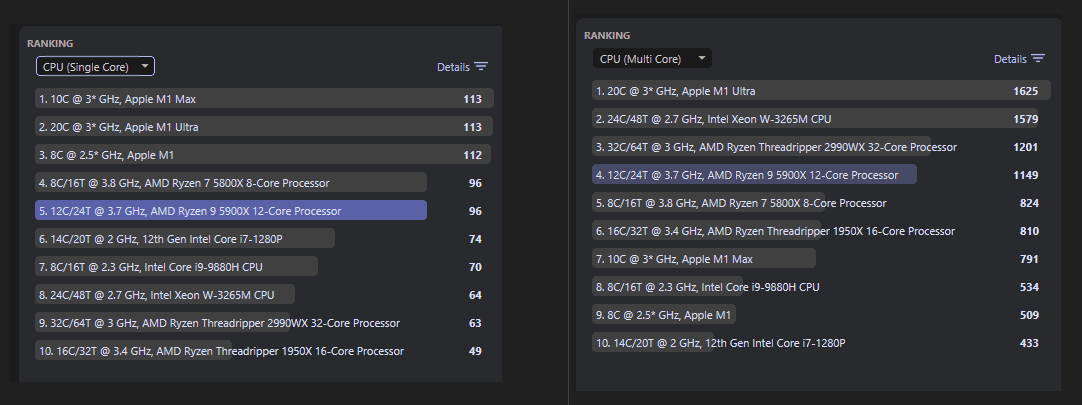This screenshot has height=405, width=1082.
Task: Click Details link in Multi Core panel
Action: coord(1010,59)
